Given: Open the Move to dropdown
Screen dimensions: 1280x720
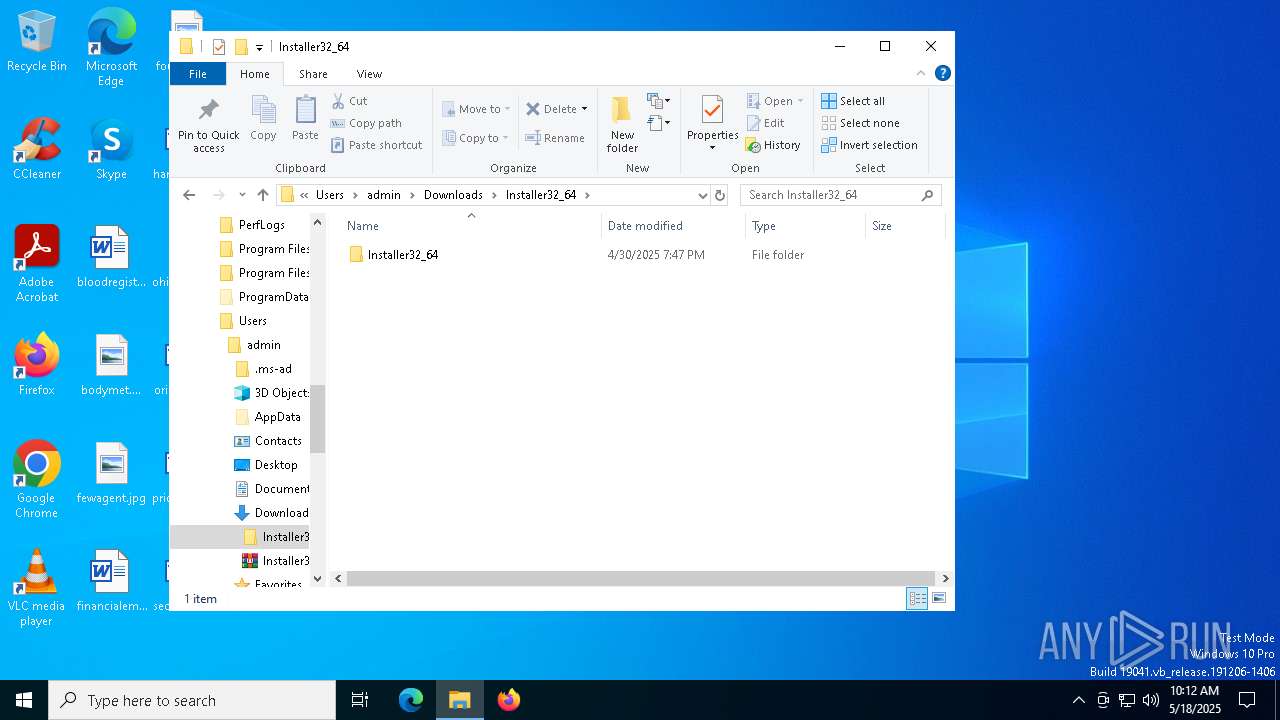Looking at the screenshot, I should tap(476, 109).
